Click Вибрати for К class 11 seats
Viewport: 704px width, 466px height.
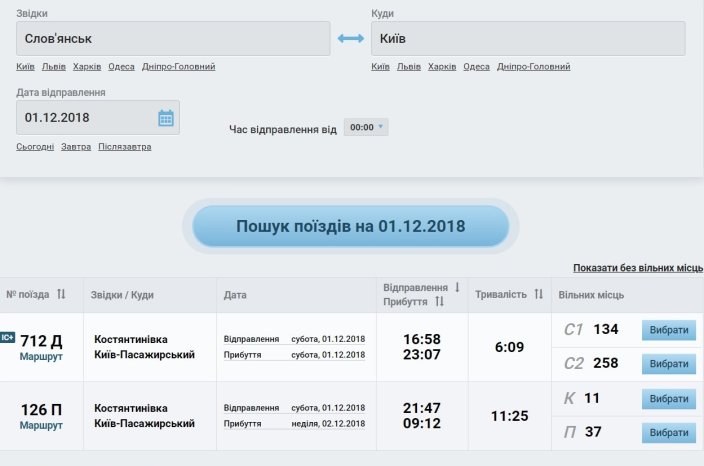(669, 399)
